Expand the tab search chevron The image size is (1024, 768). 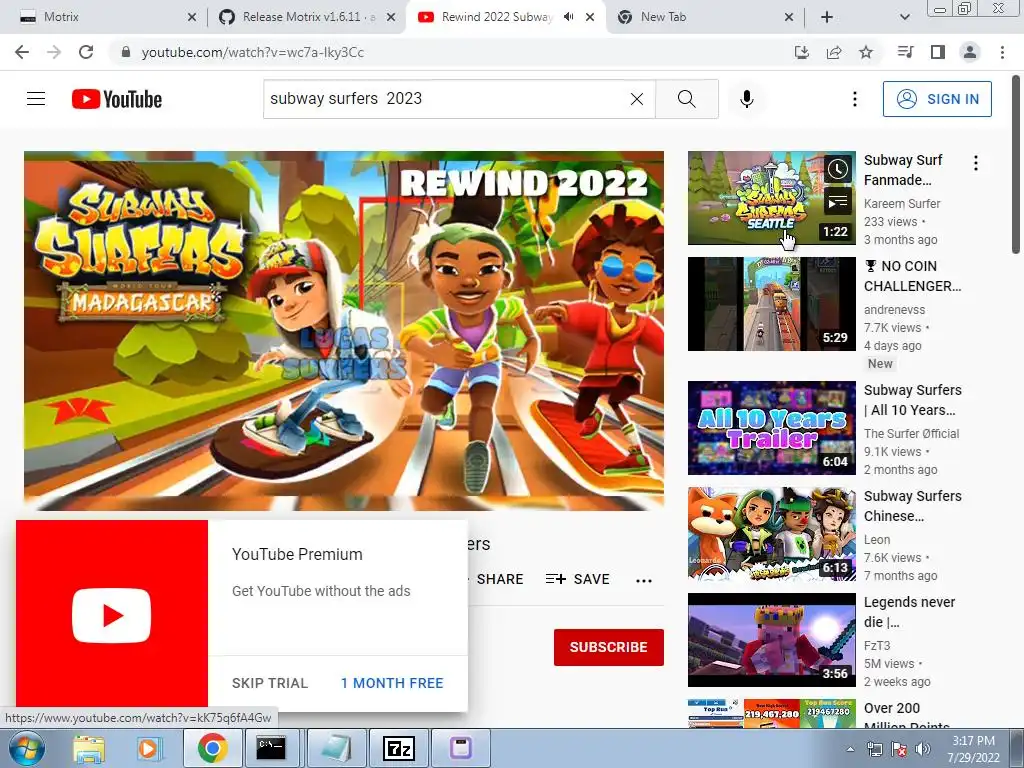click(904, 17)
